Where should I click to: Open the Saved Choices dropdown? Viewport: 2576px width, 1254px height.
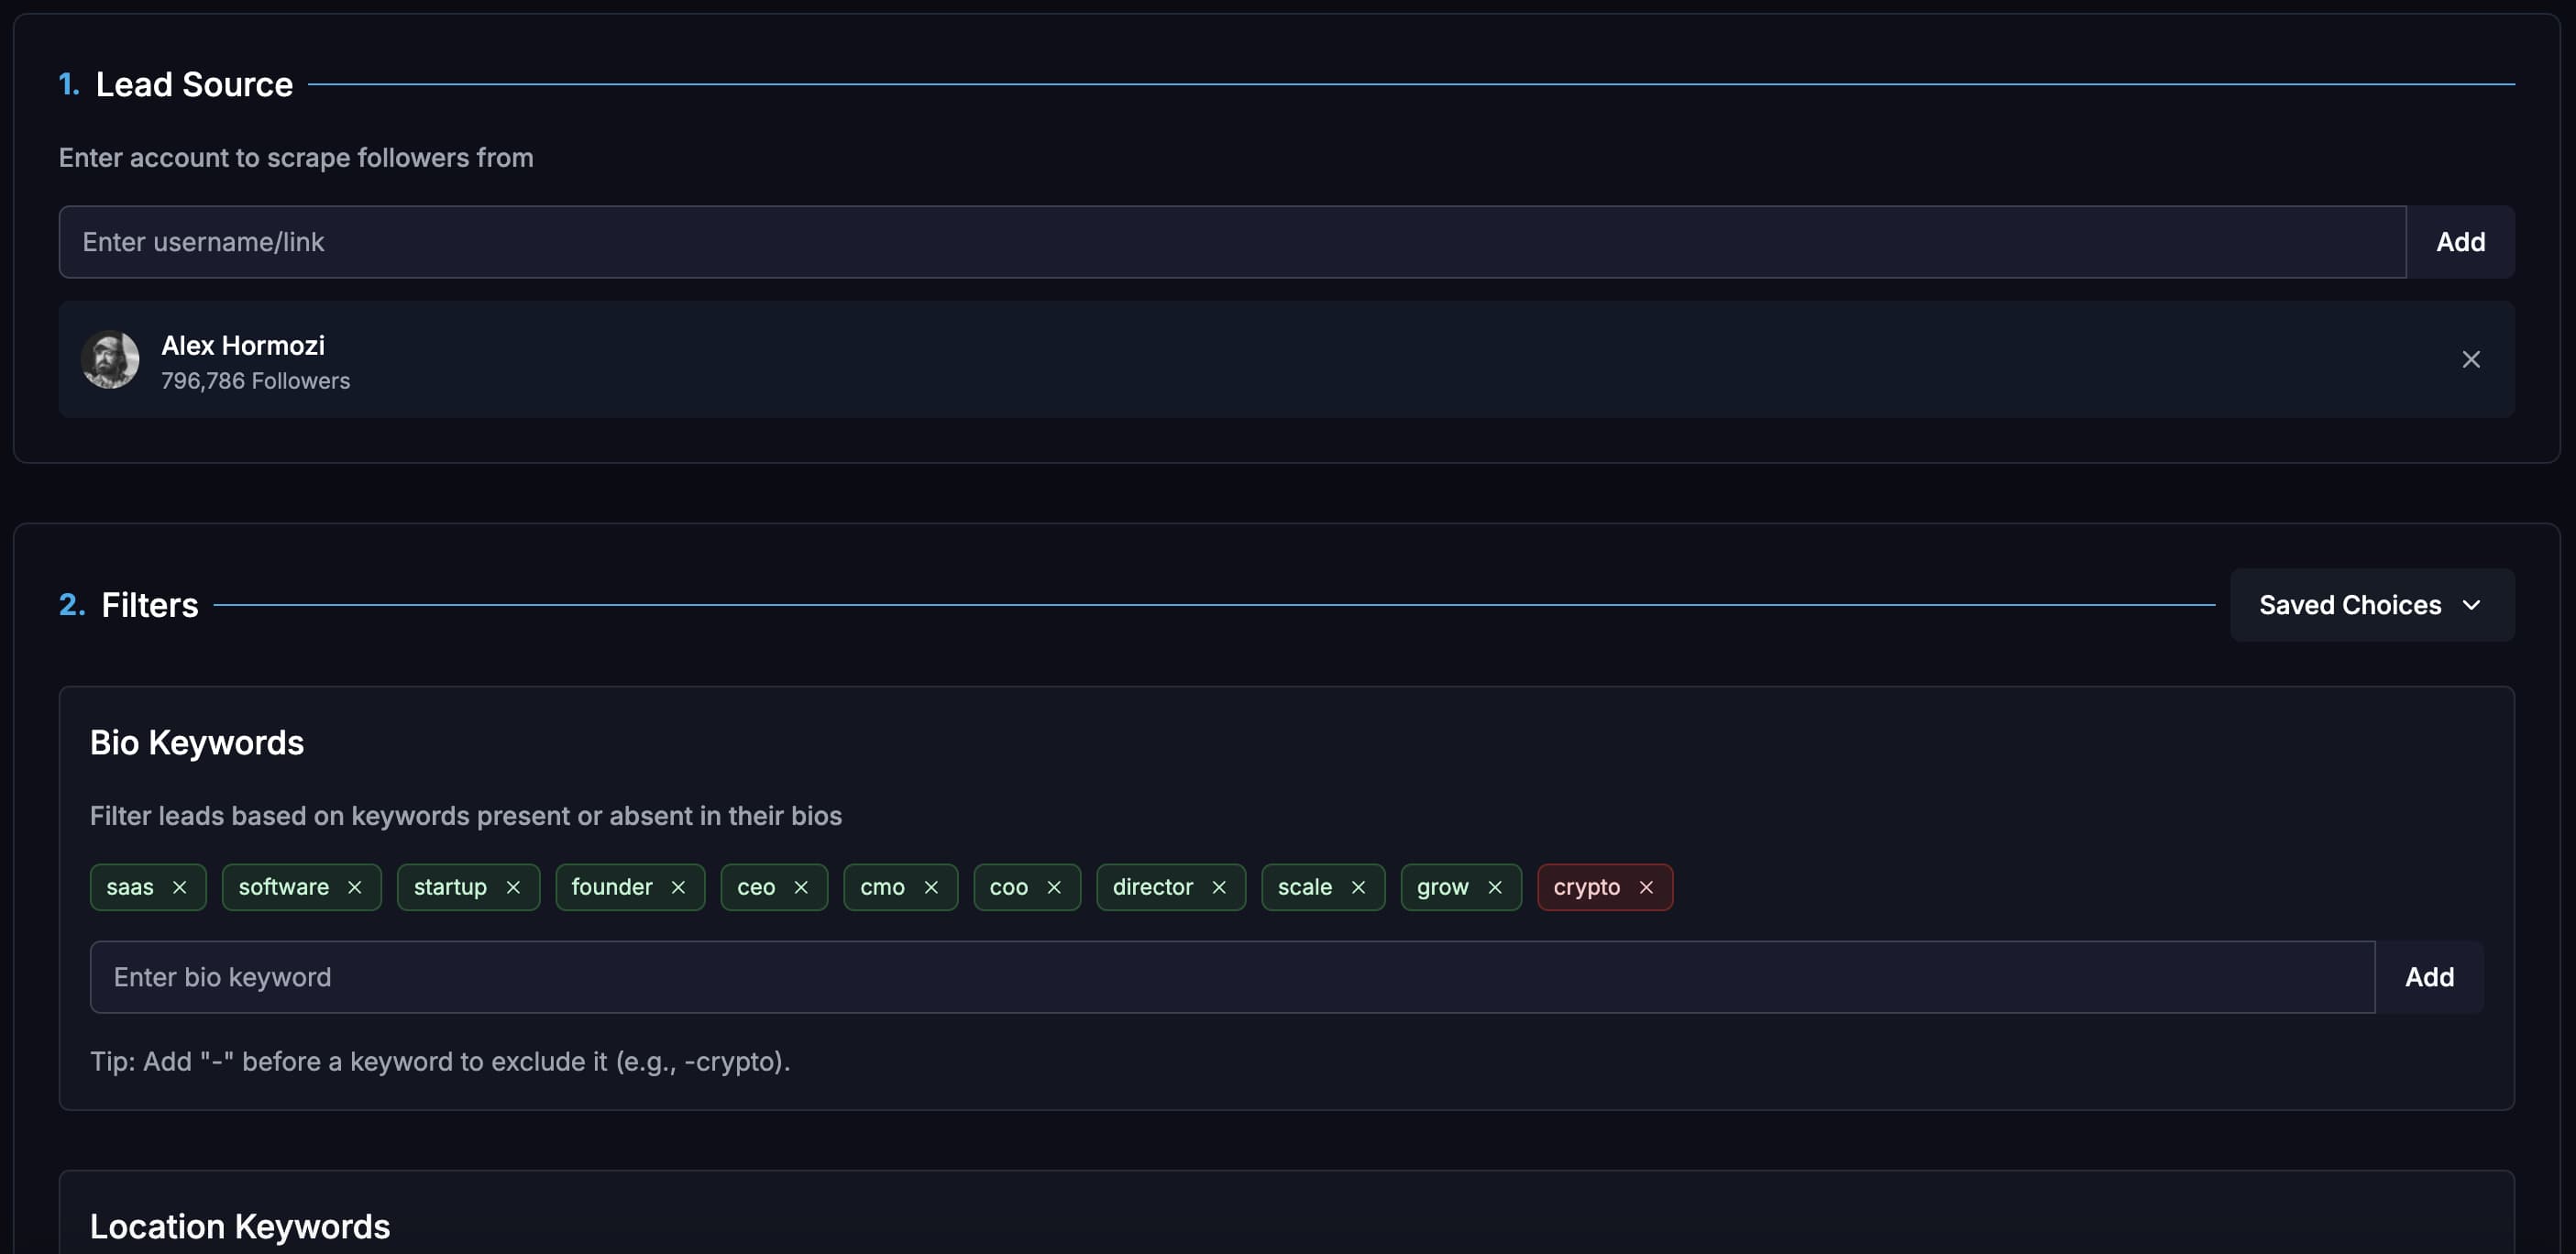pos(2371,604)
